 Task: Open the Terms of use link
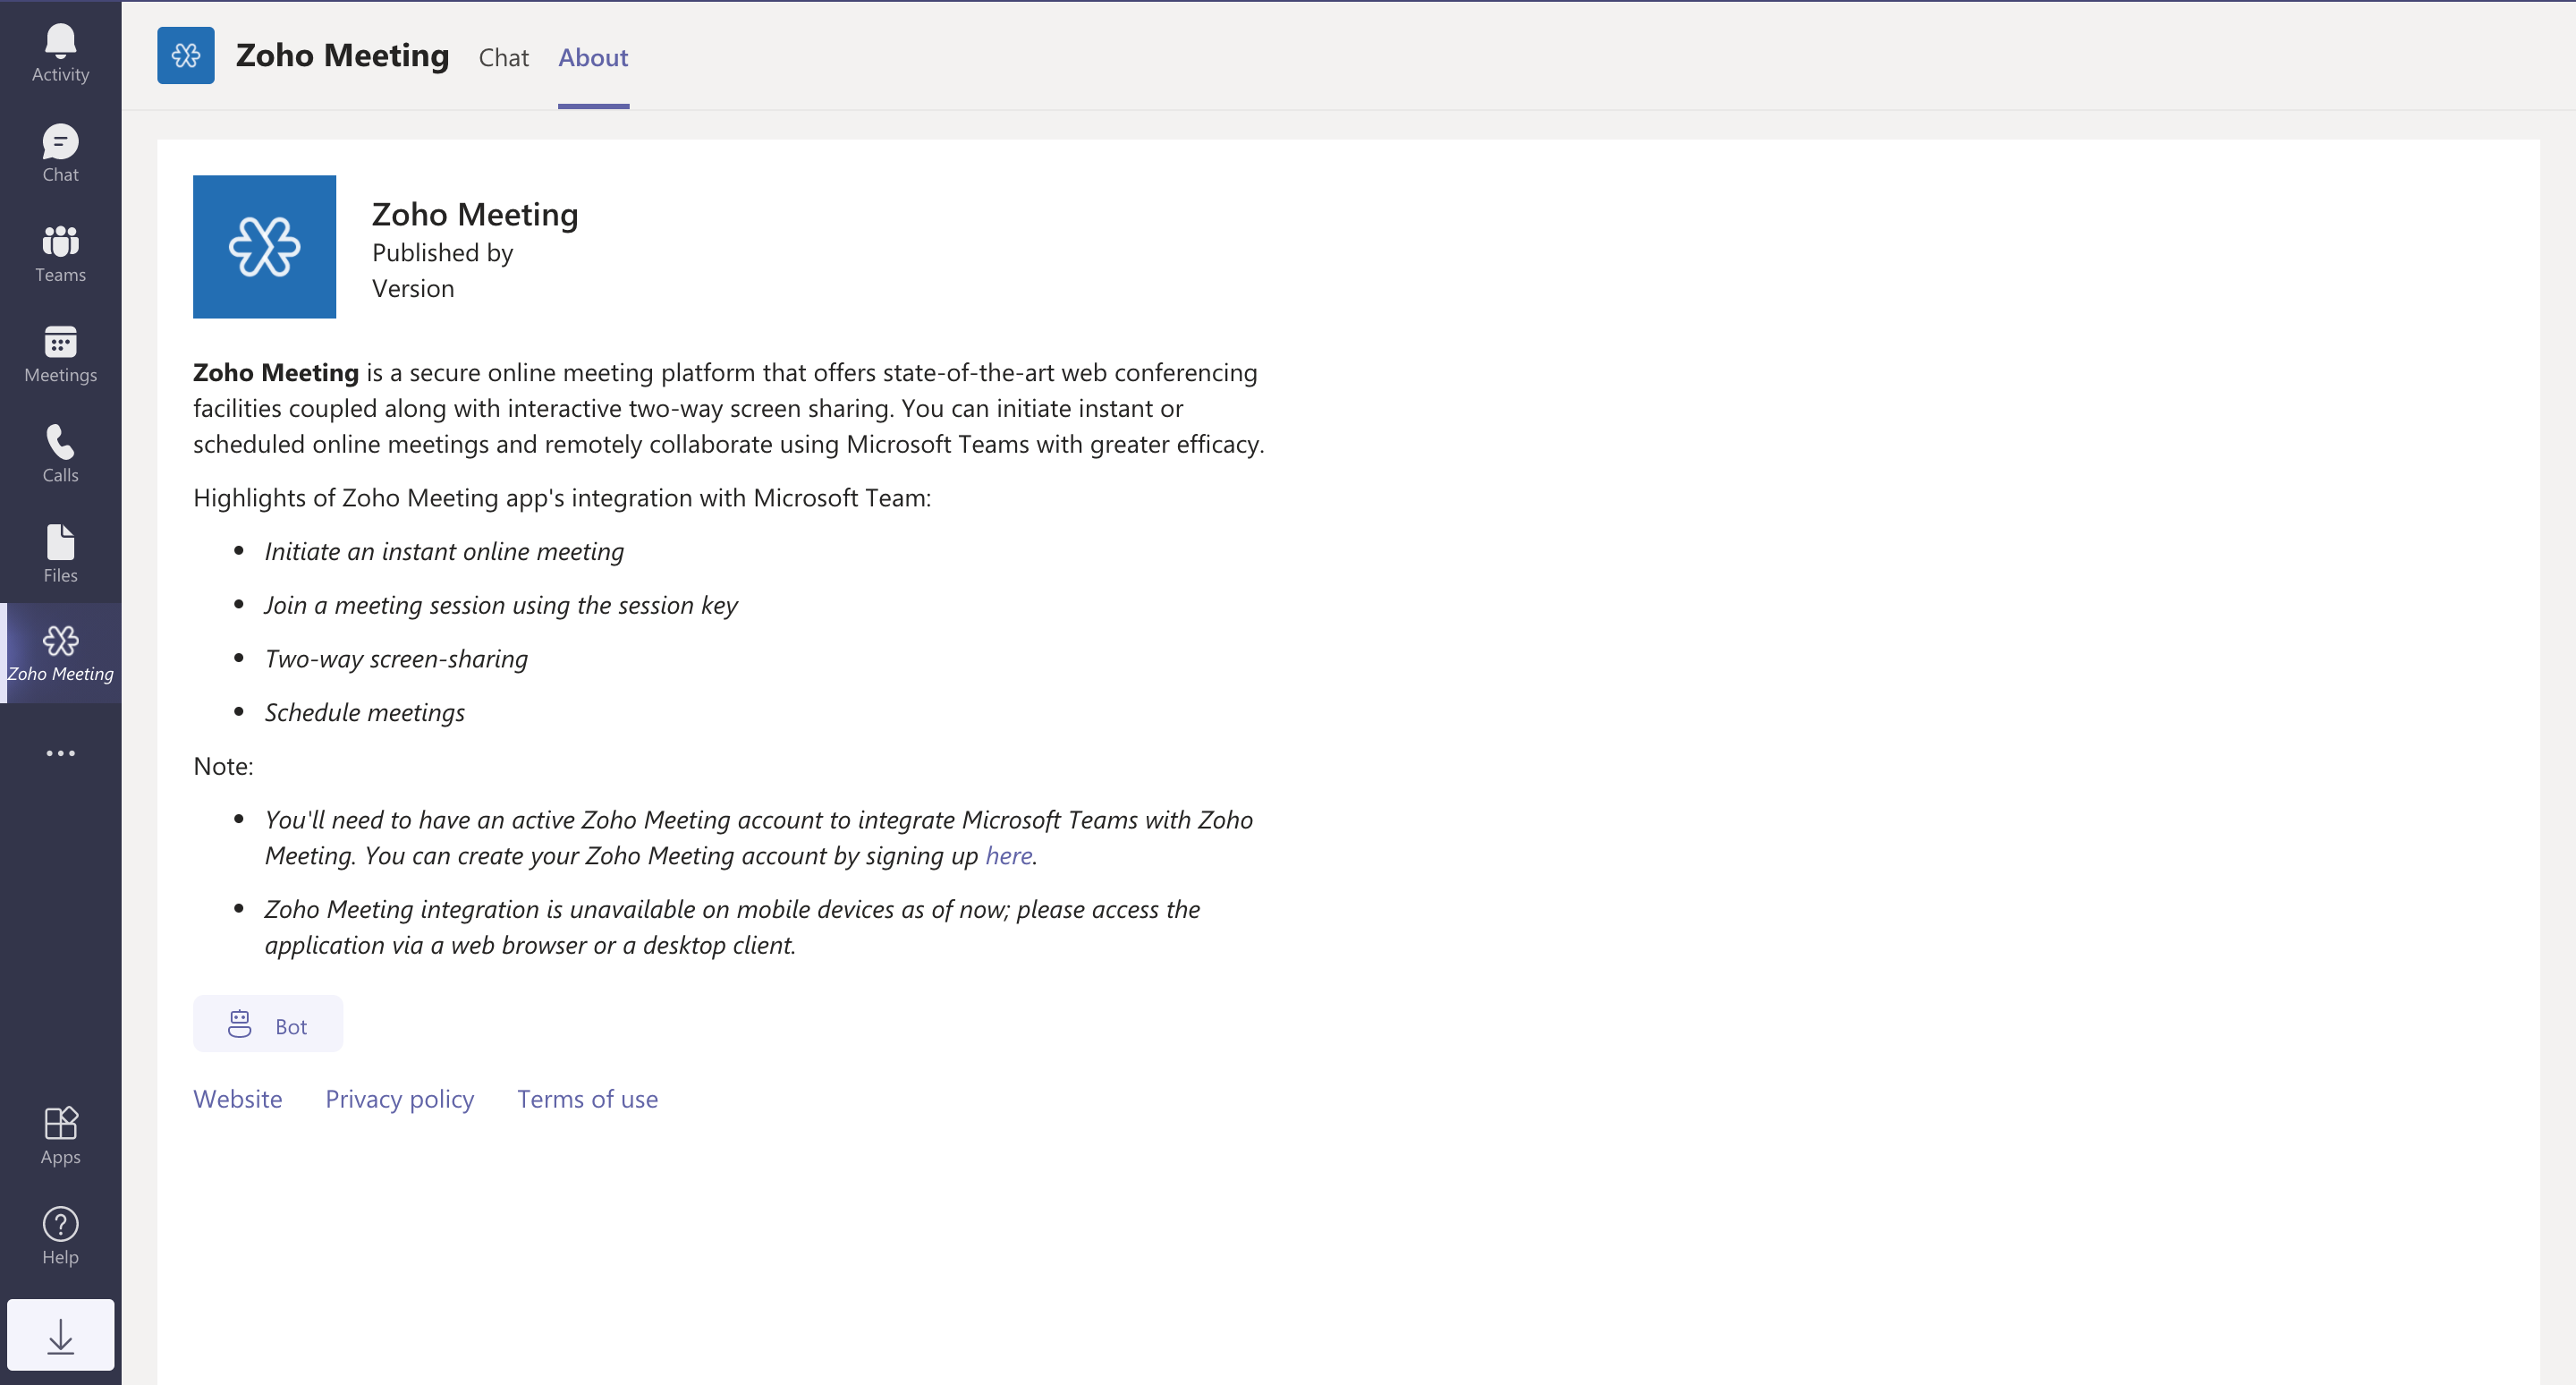pos(587,1099)
